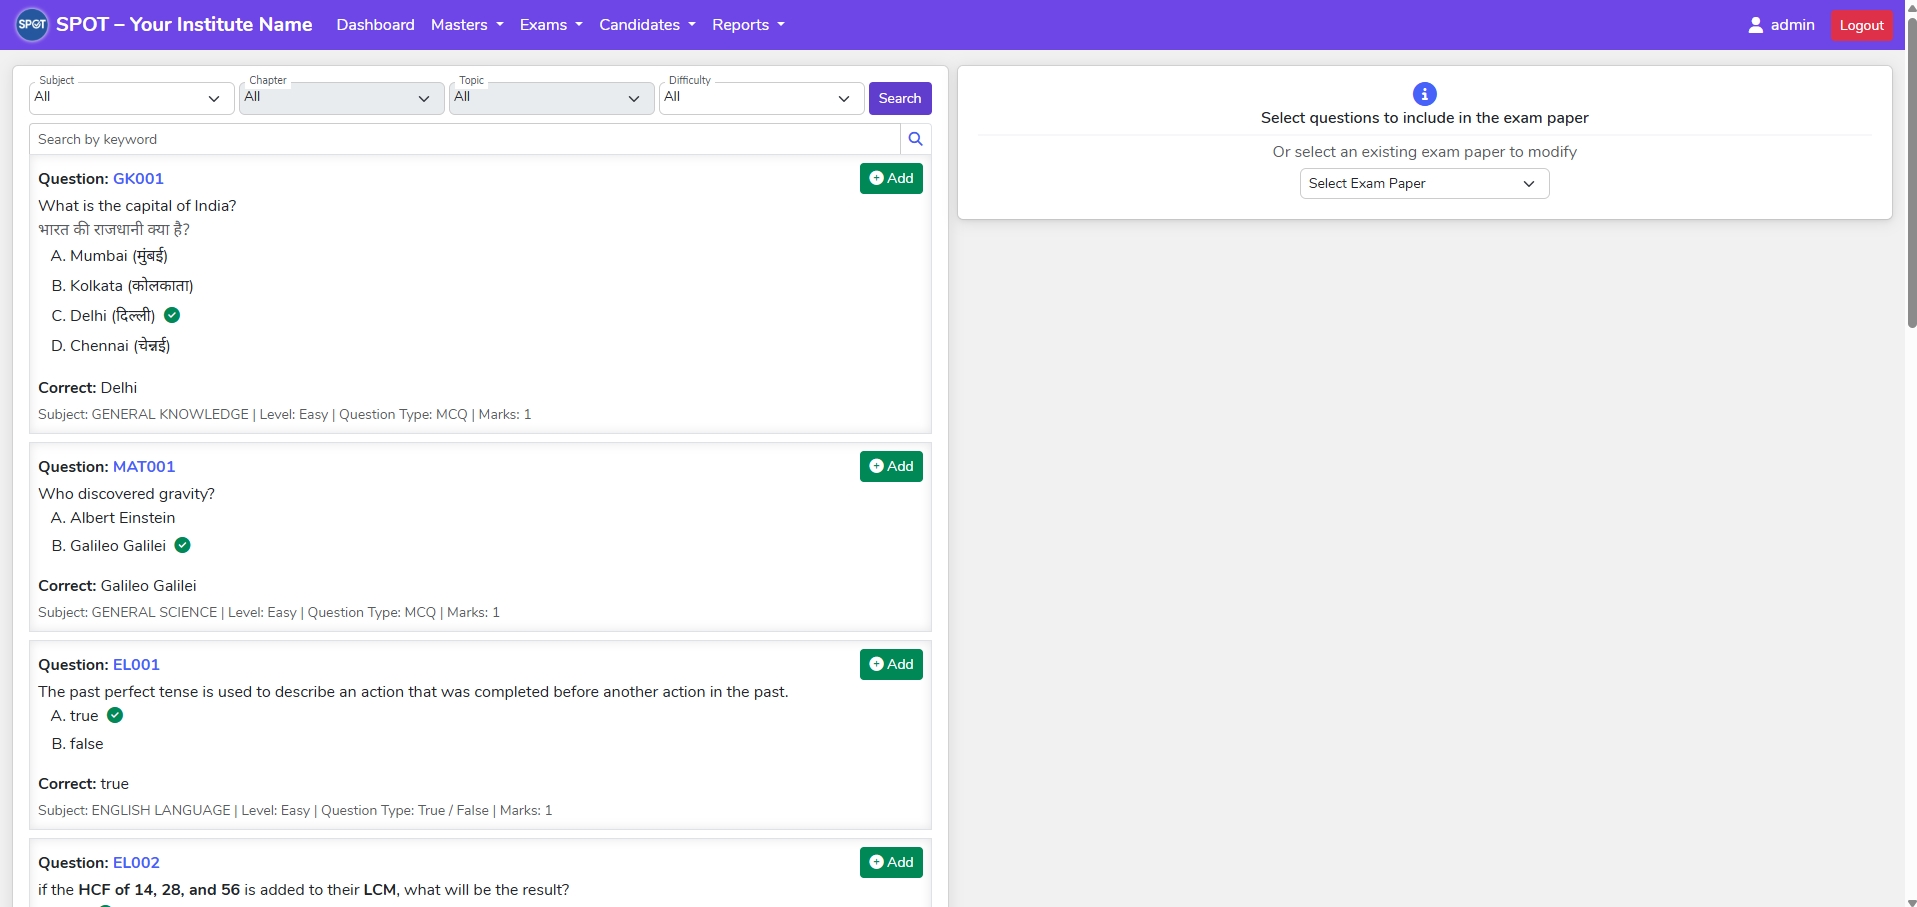
Task: Click option 'D. Chennai (चेन्नई)'
Action: point(111,345)
